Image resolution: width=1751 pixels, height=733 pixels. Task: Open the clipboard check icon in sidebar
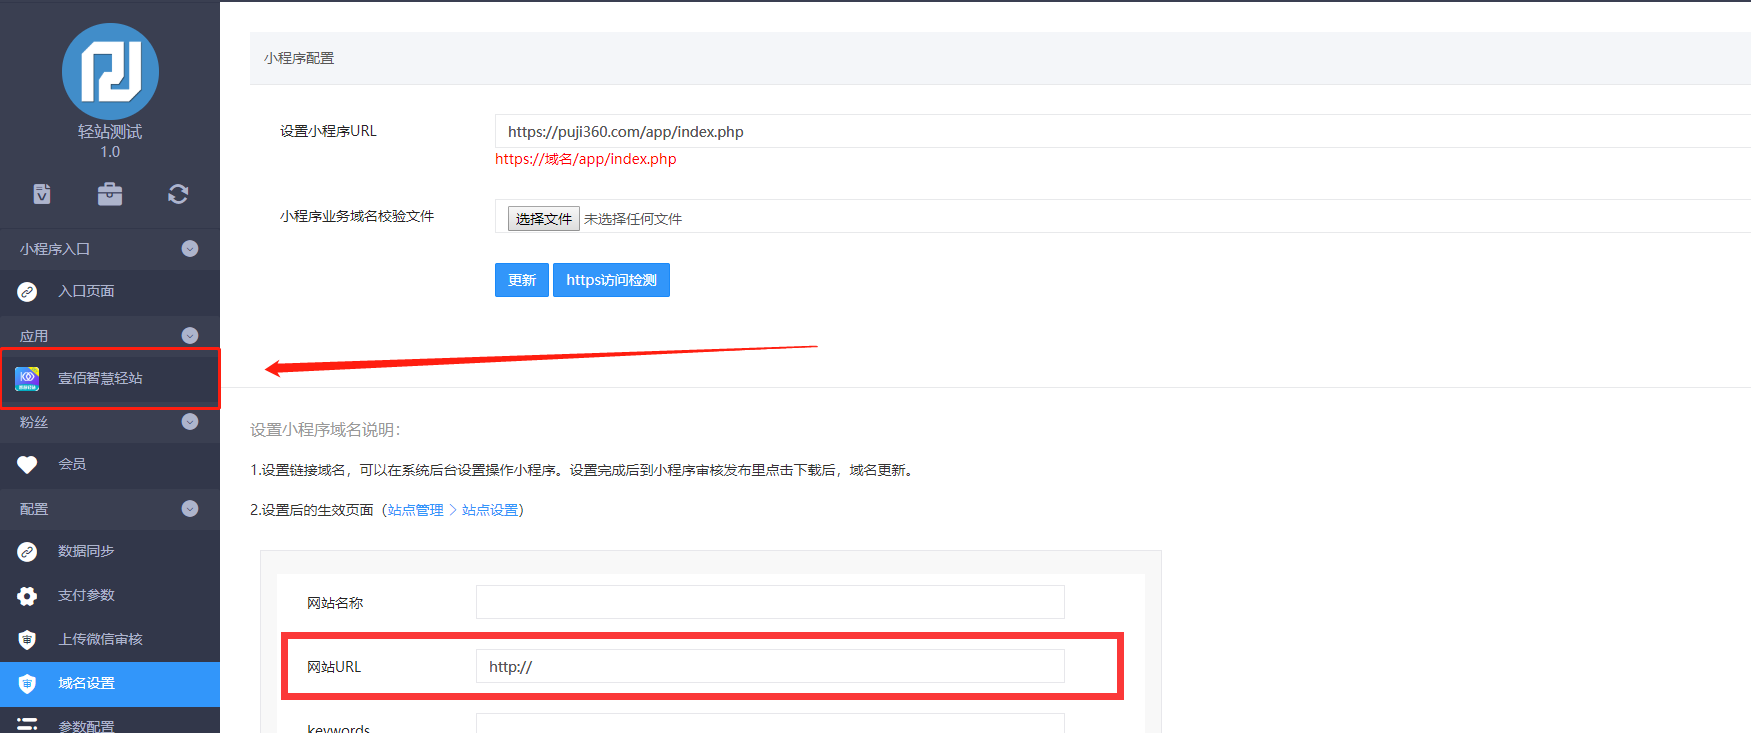[42, 194]
